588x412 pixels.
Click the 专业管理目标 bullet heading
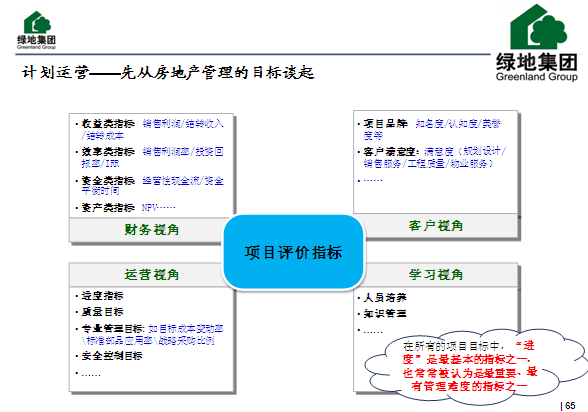[113, 329]
